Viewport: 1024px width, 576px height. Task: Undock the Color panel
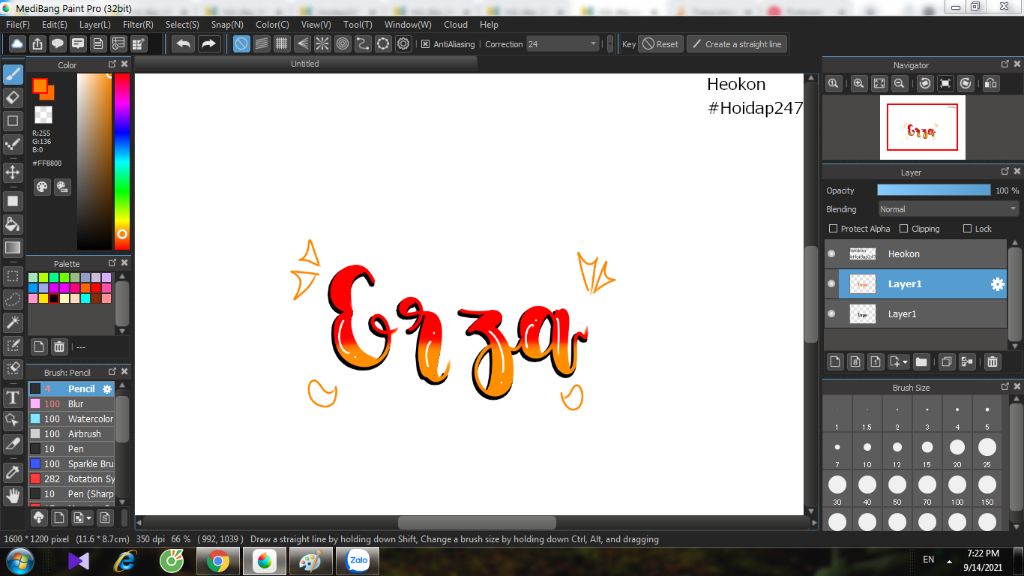(x=112, y=64)
